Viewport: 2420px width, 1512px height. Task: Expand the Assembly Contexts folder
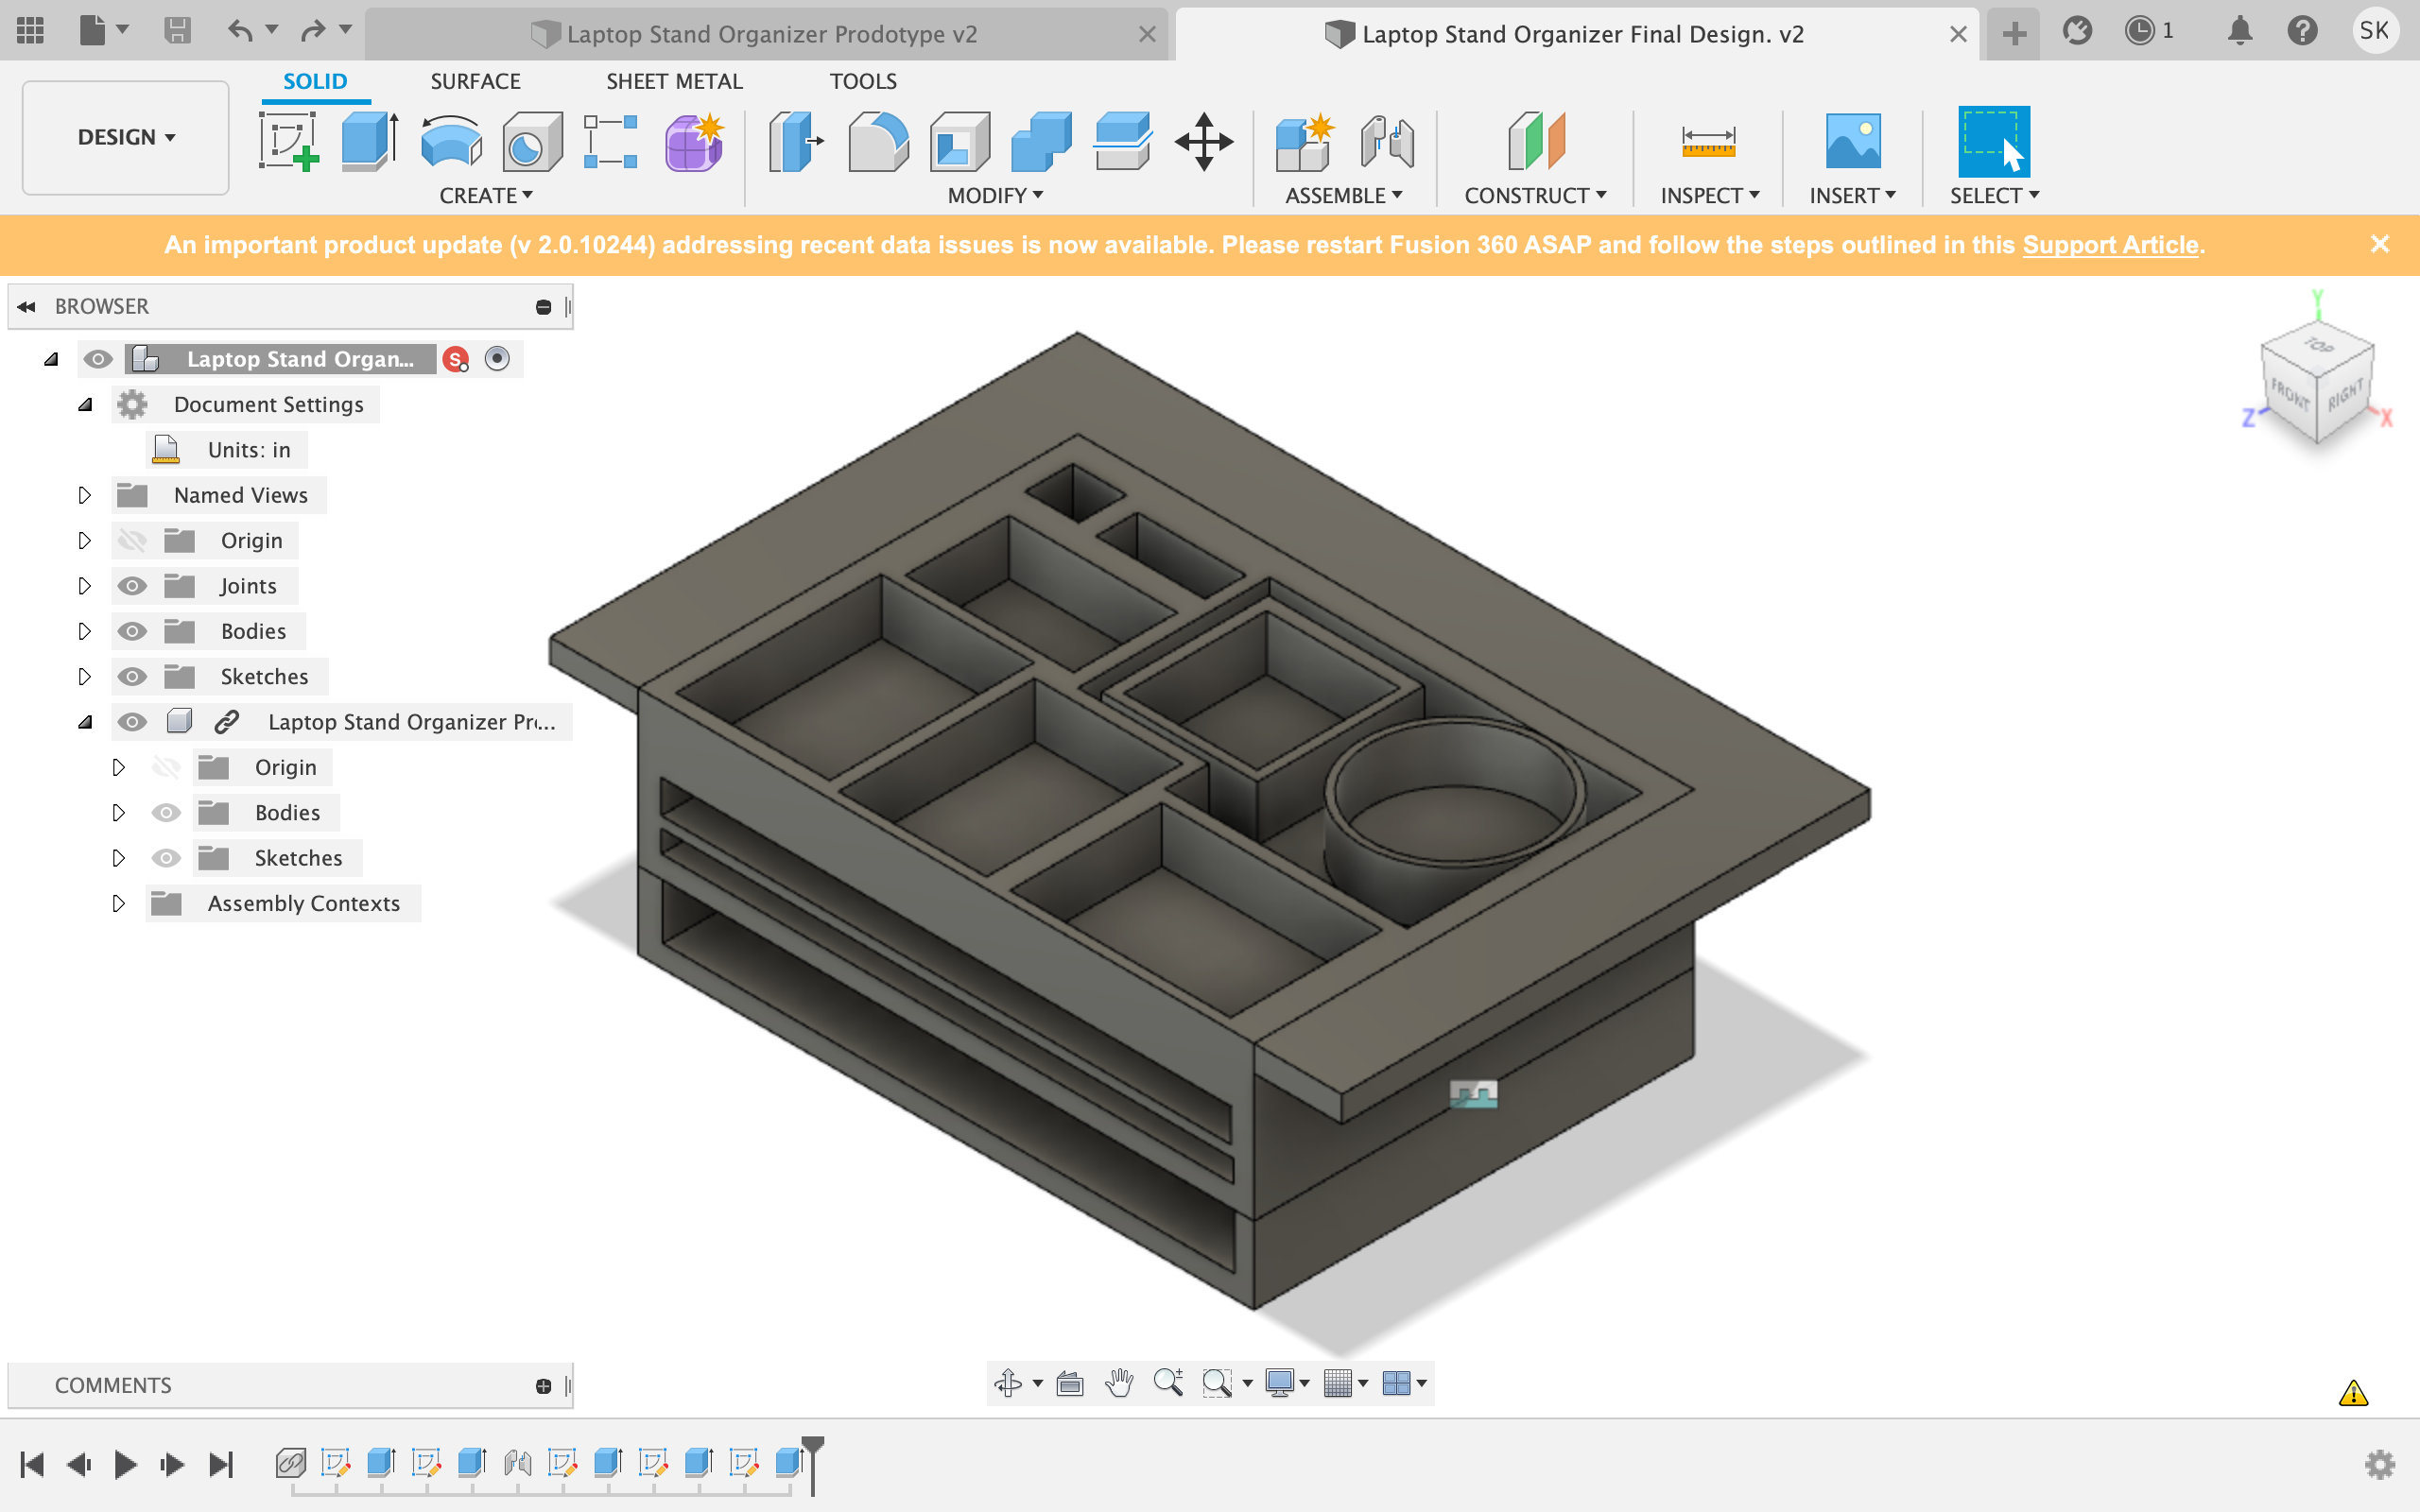(x=116, y=902)
